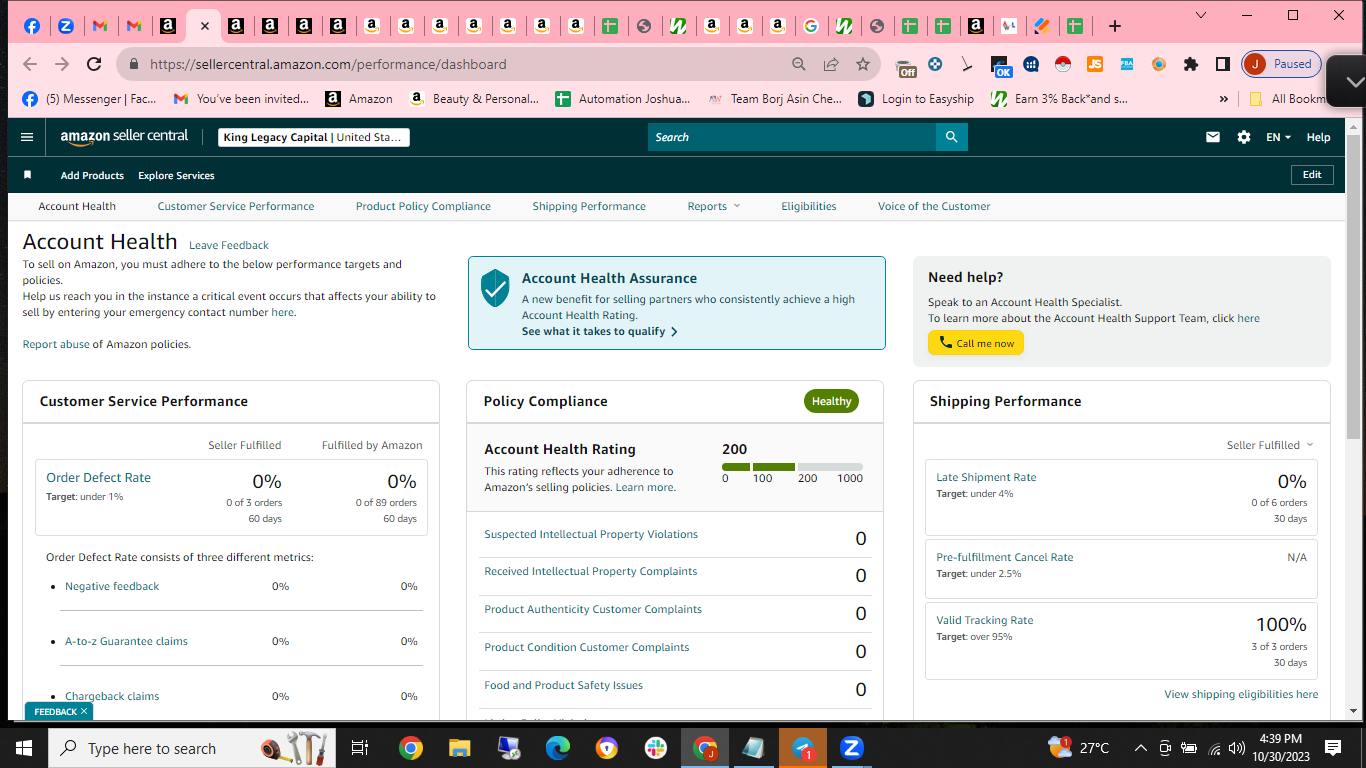Click the site info lock icon
This screenshot has height=768, width=1366.
pyautogui.click(x=133, y=64)
